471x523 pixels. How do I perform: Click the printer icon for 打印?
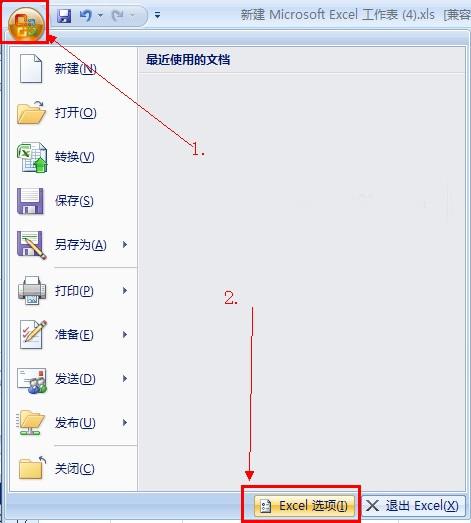tap(32, 291)
